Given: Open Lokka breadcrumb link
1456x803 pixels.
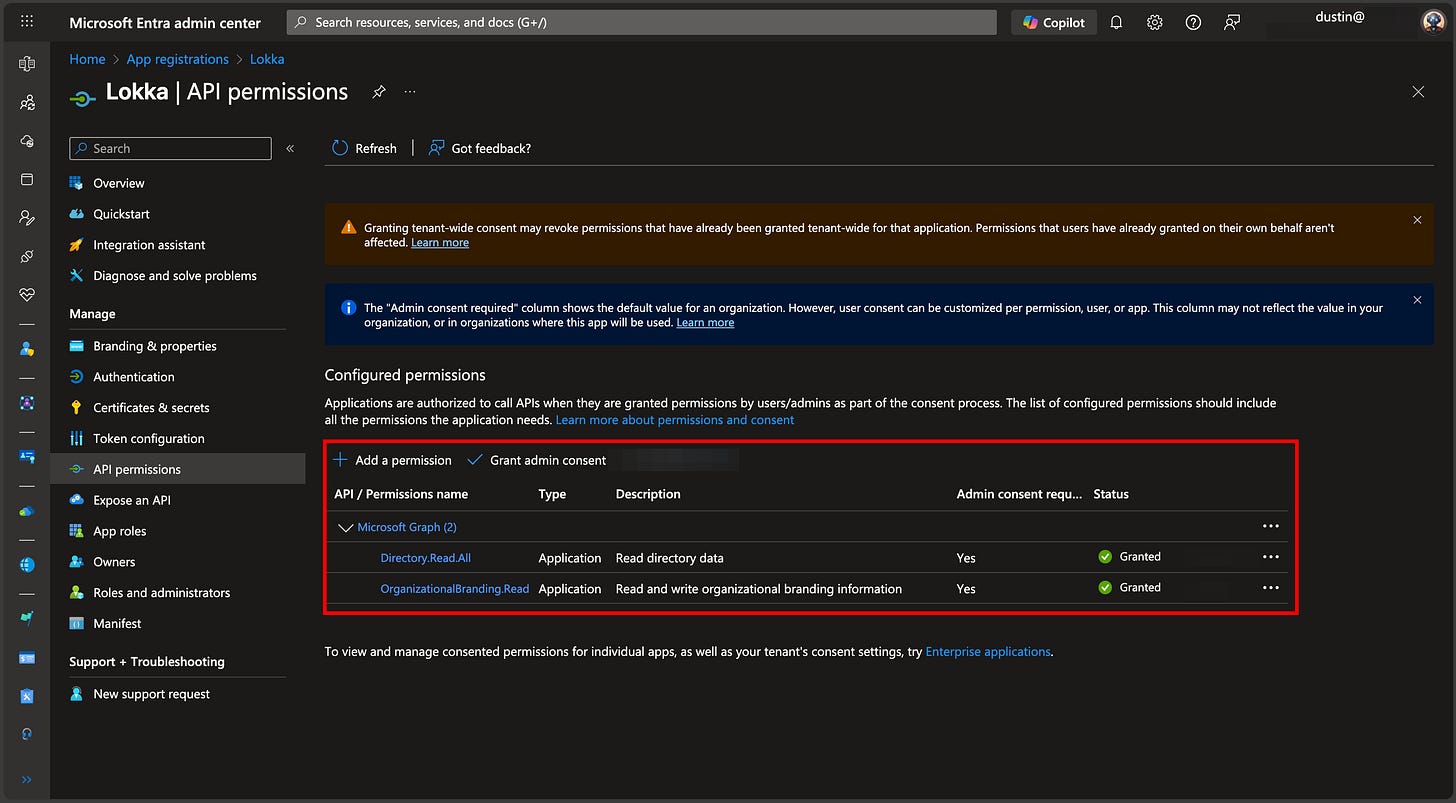Looking at the screenshot, I should [x=267, y=59].
